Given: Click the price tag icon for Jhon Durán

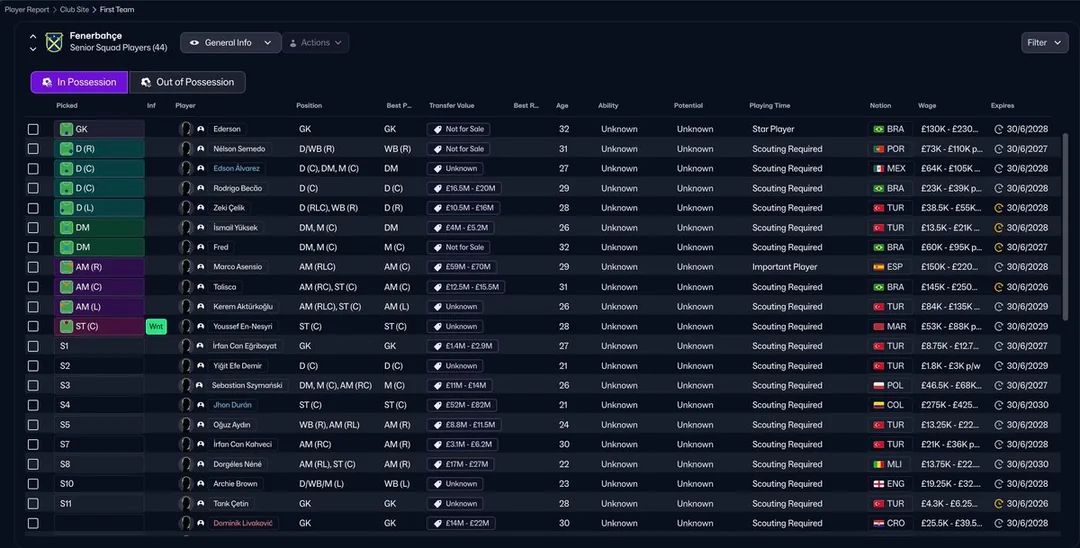Looking at the screenshot, I should (437, 405).
